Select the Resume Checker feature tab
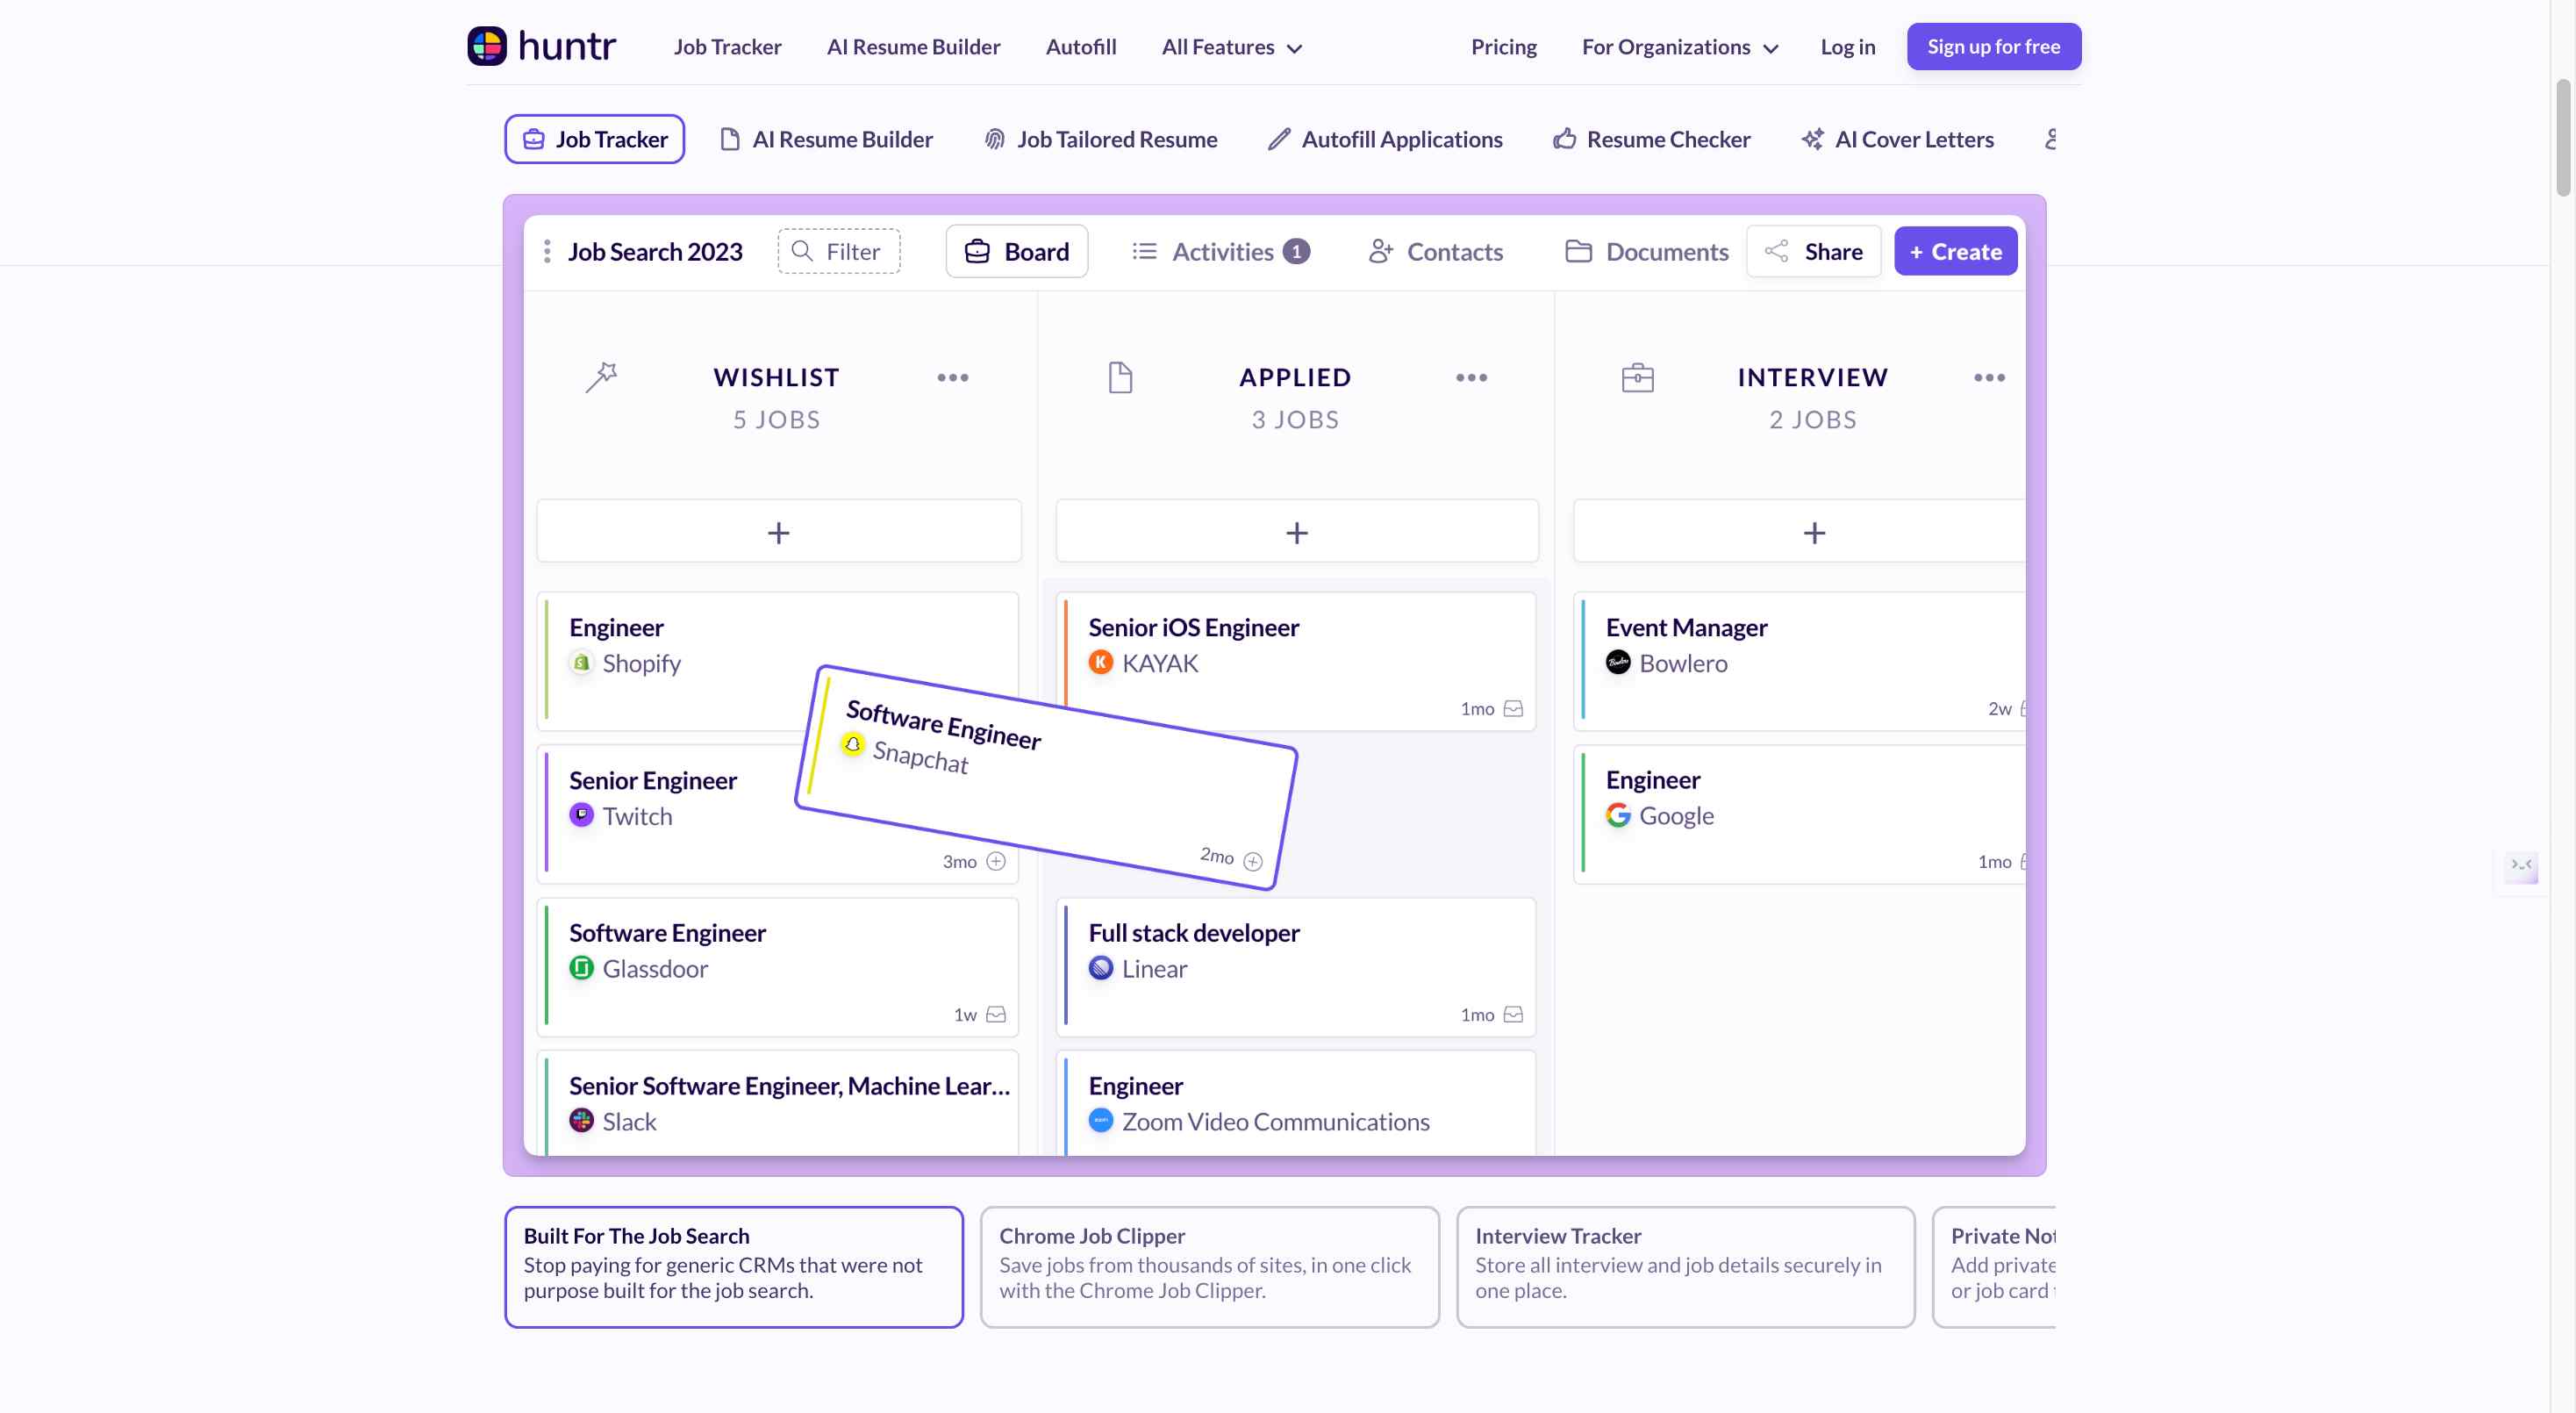 tap(1651, 139)
